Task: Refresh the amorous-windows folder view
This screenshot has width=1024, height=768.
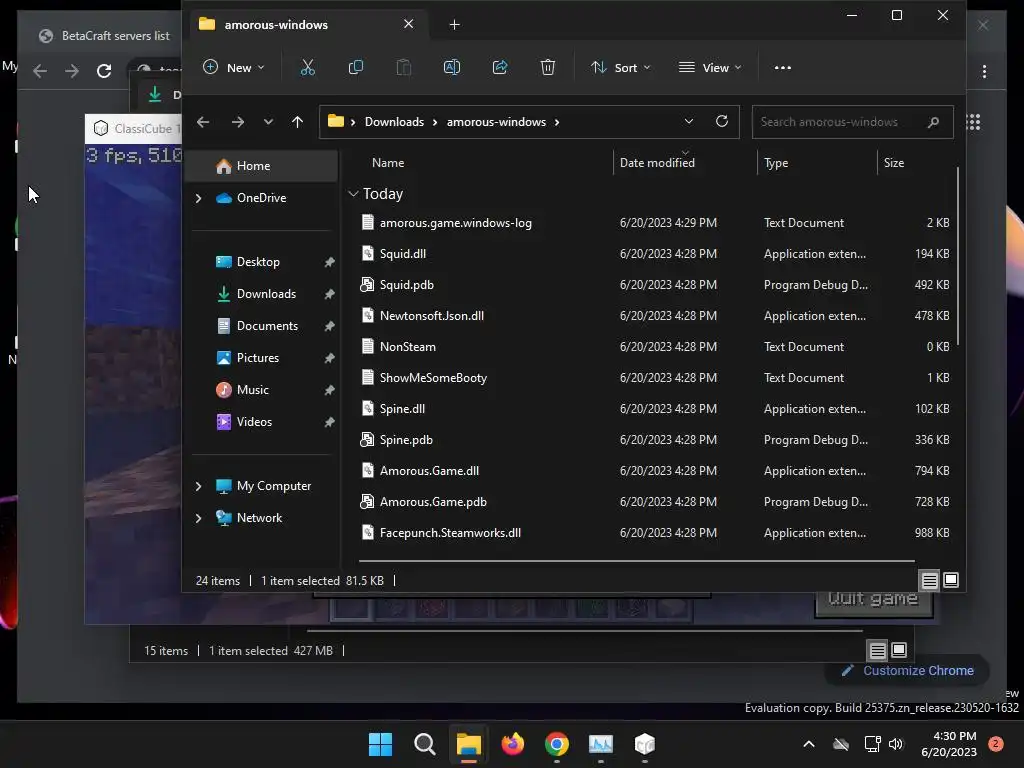Action: tap(722, 121)
